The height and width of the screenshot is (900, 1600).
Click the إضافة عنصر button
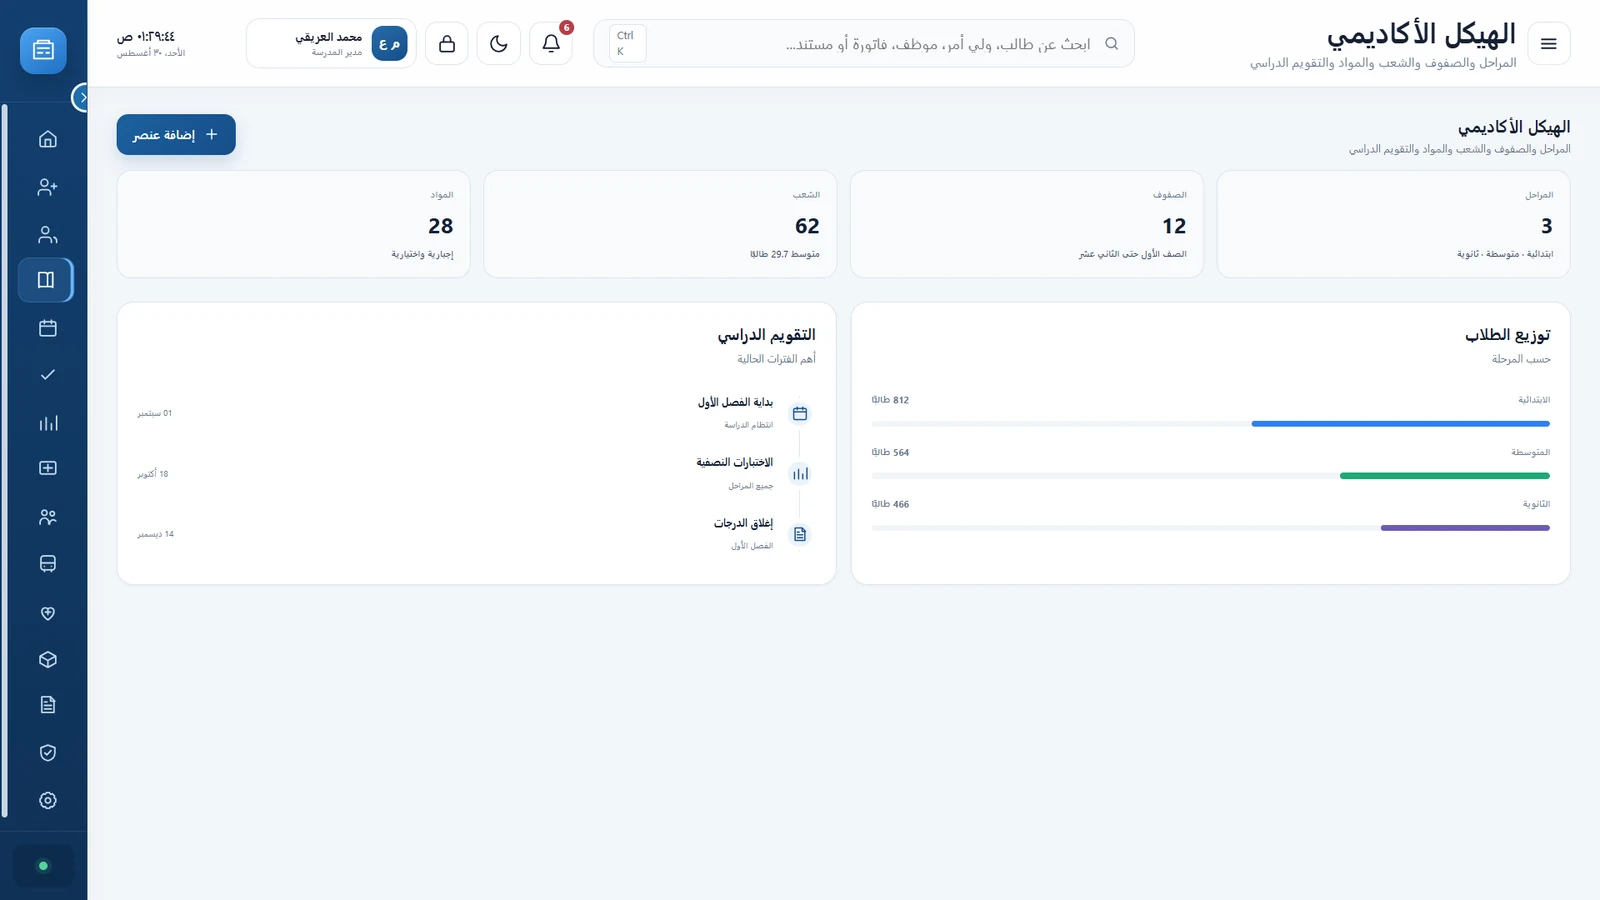pos(176,135)
